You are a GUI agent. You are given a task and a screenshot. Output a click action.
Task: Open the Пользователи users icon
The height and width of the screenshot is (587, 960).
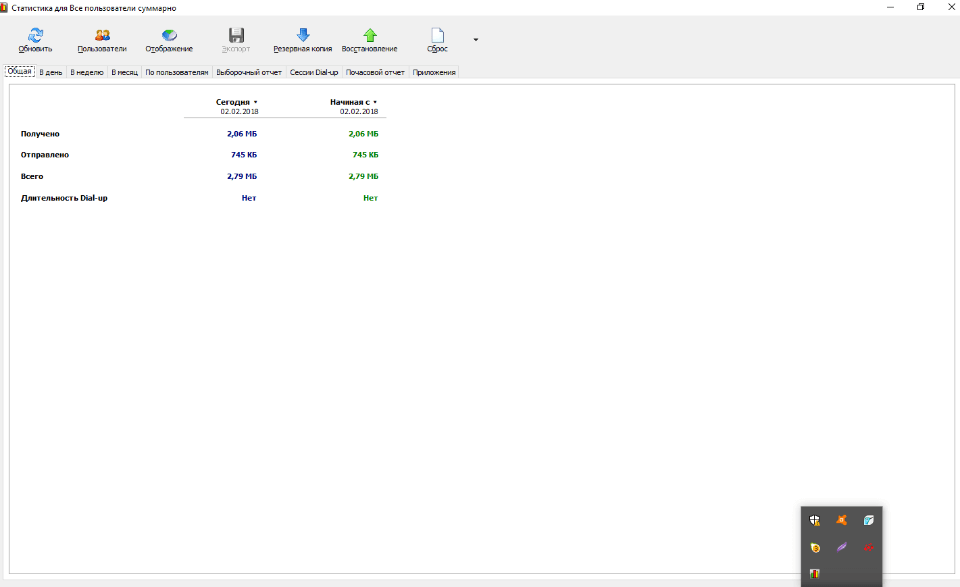(102, 35)
